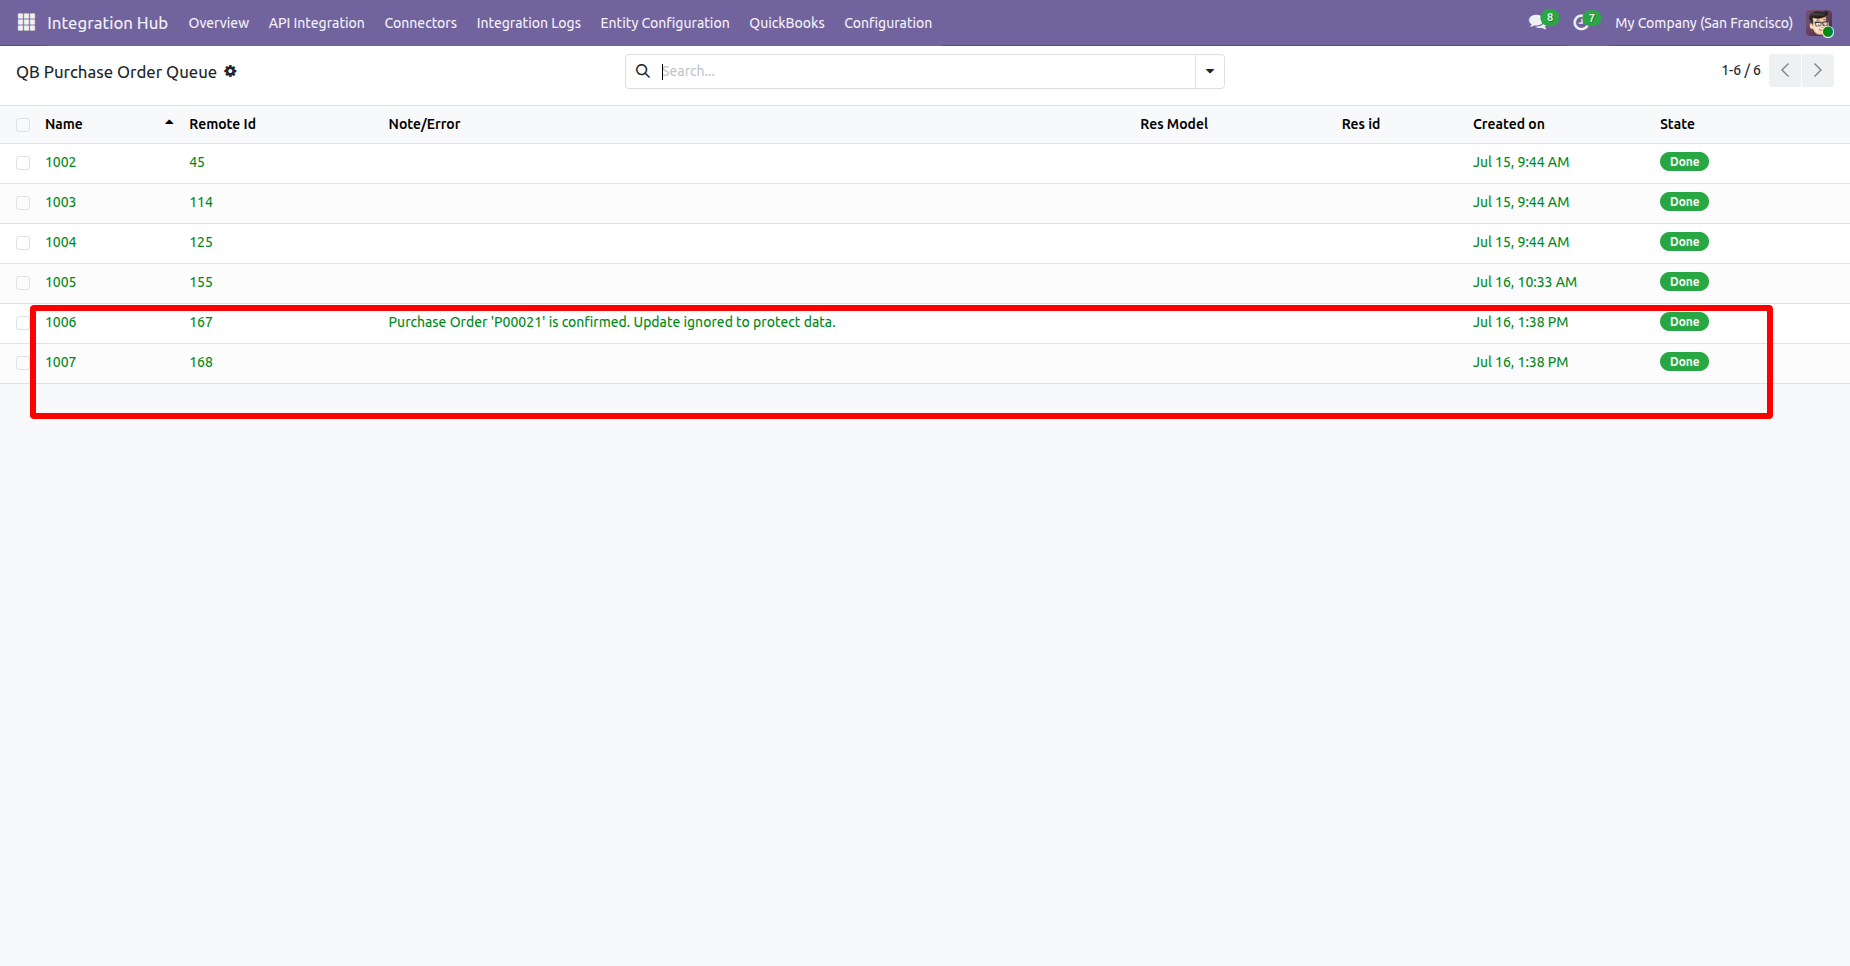Go to previous page arrow
Image resolution: width=1850 pixels, height=966 pixels.
pos(1785,70)
